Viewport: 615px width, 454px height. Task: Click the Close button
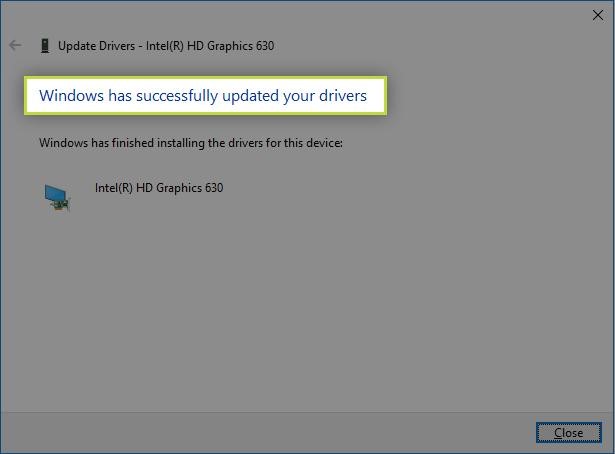tap(568, 432)
